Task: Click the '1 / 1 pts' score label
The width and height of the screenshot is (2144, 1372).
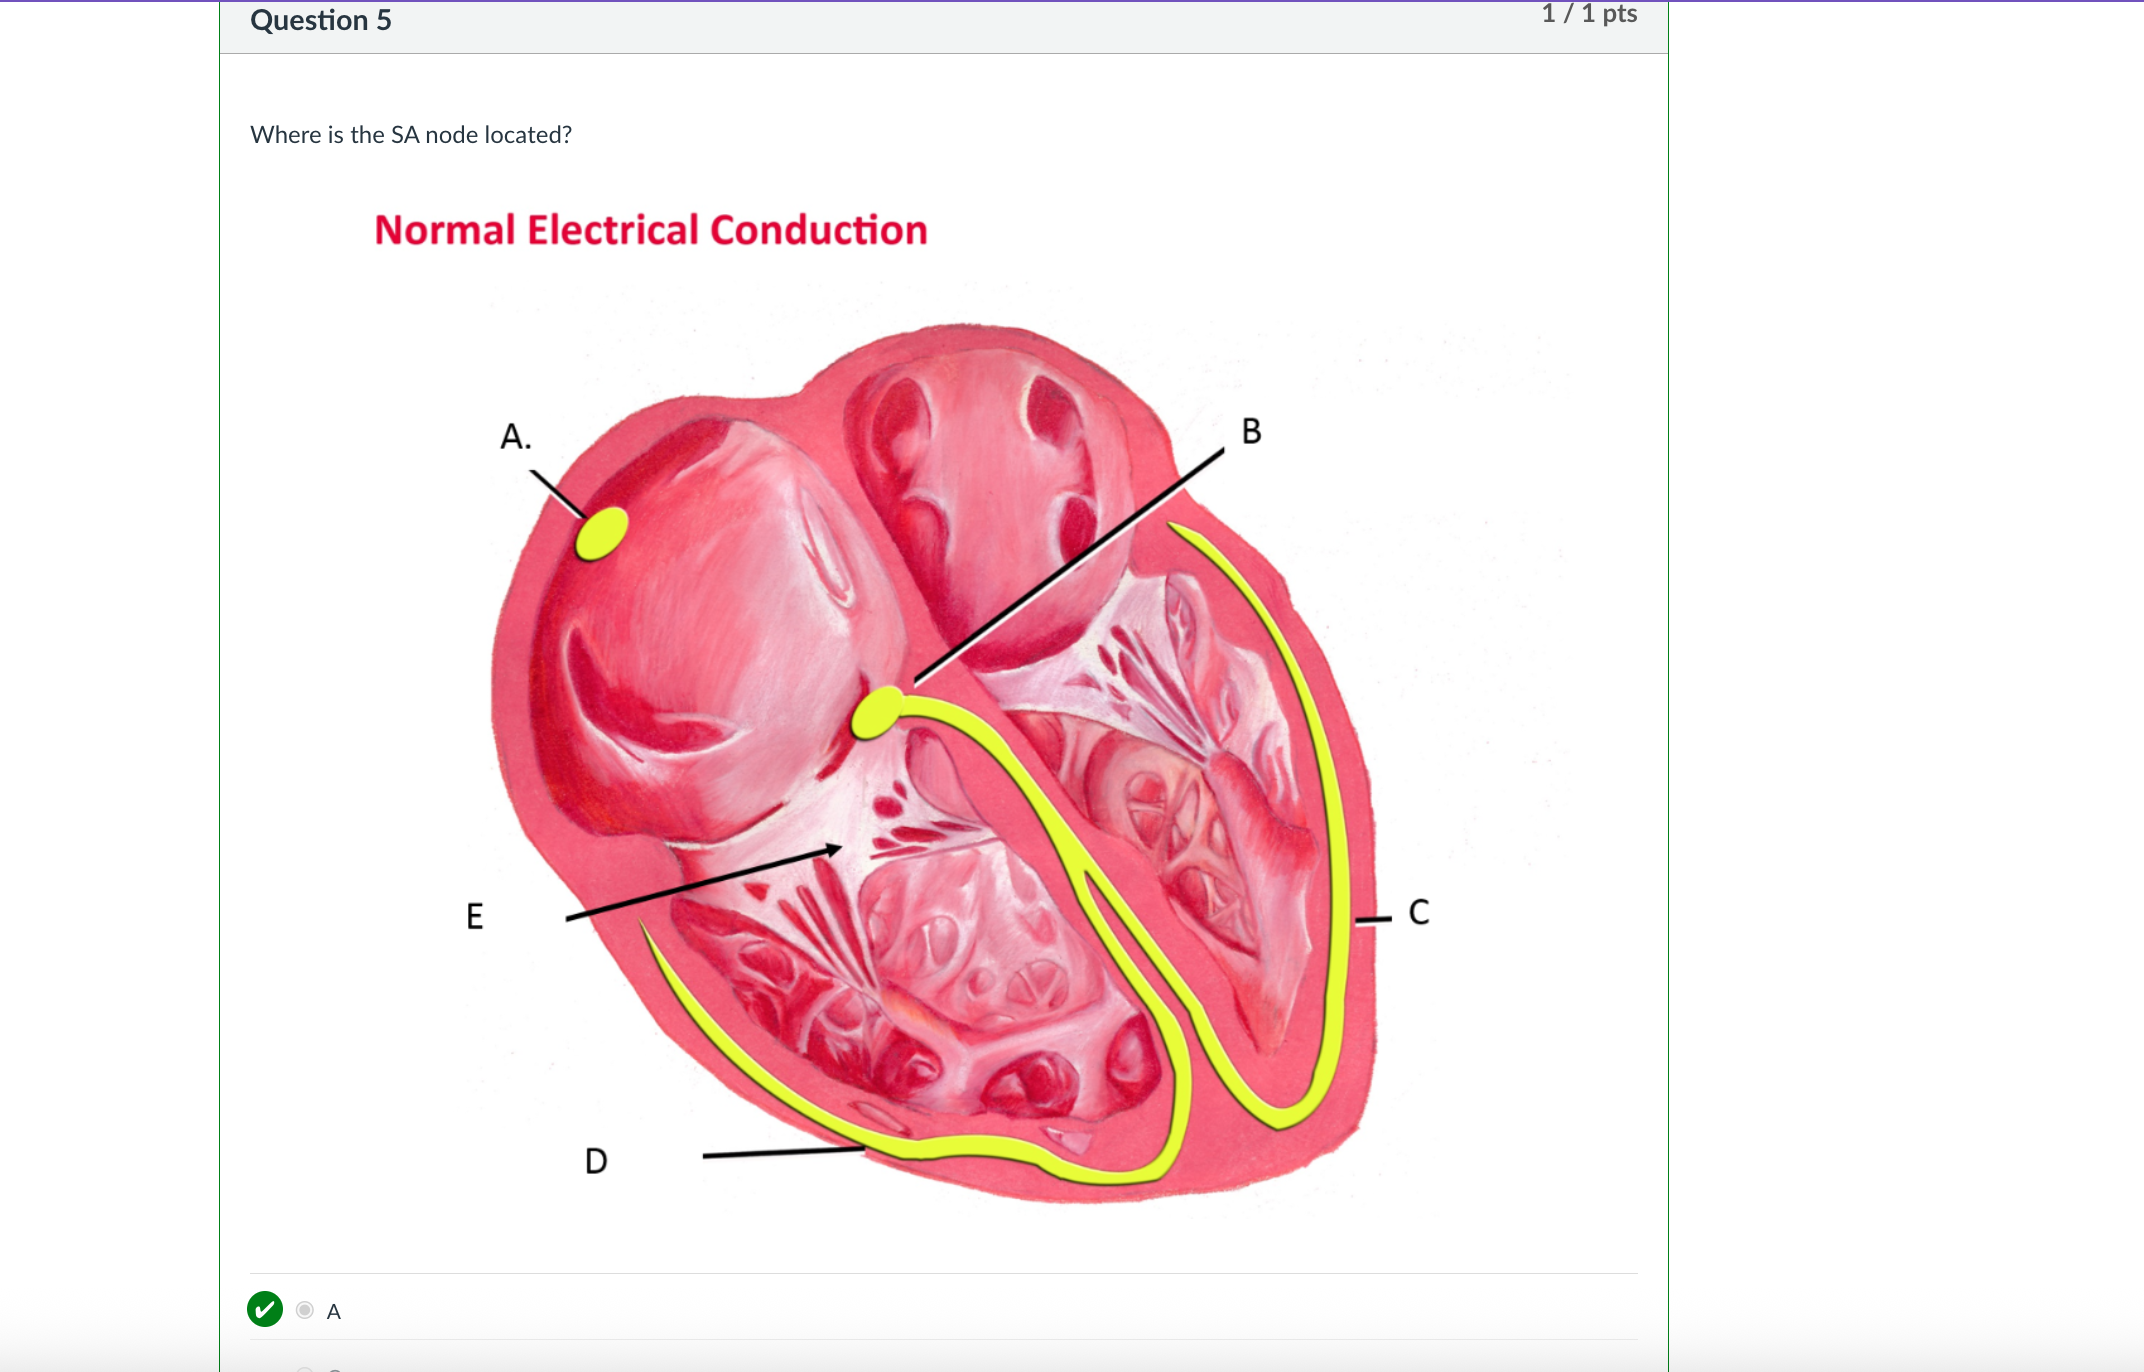Action: (x=1588, y=13)
